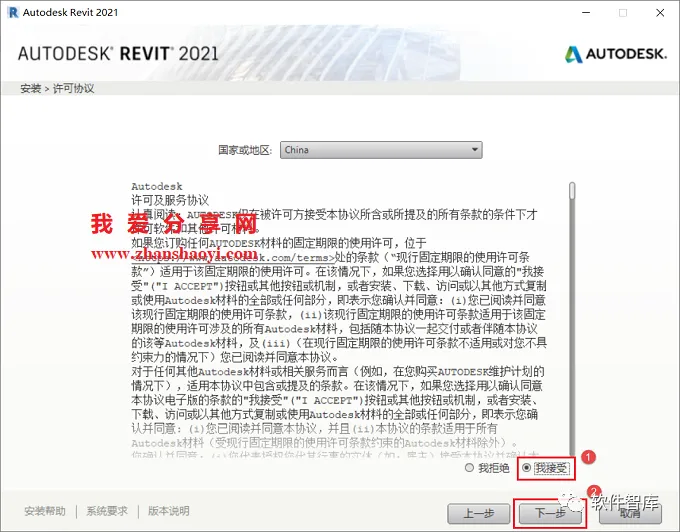Open the 国家或地区 China dropdown
Viewport: 680px width, 532px height.
(381, 150)
